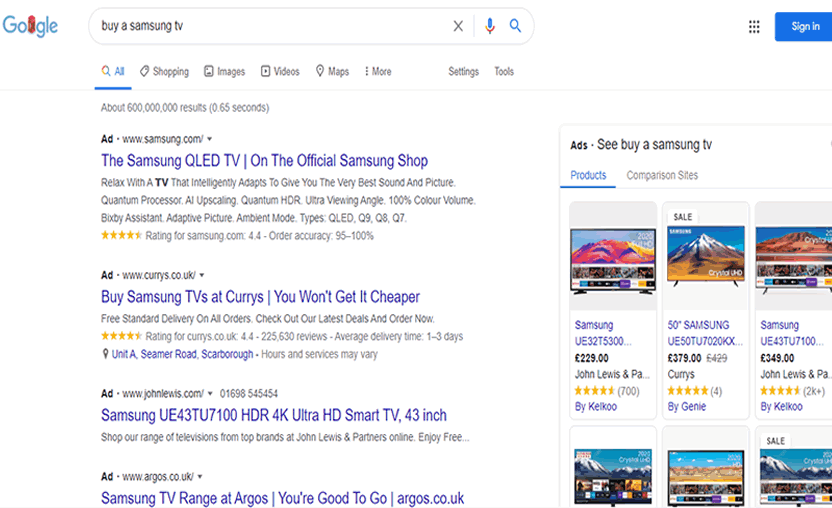Open Settings under the search bar

pyautogui.click(x=463, y=71)
